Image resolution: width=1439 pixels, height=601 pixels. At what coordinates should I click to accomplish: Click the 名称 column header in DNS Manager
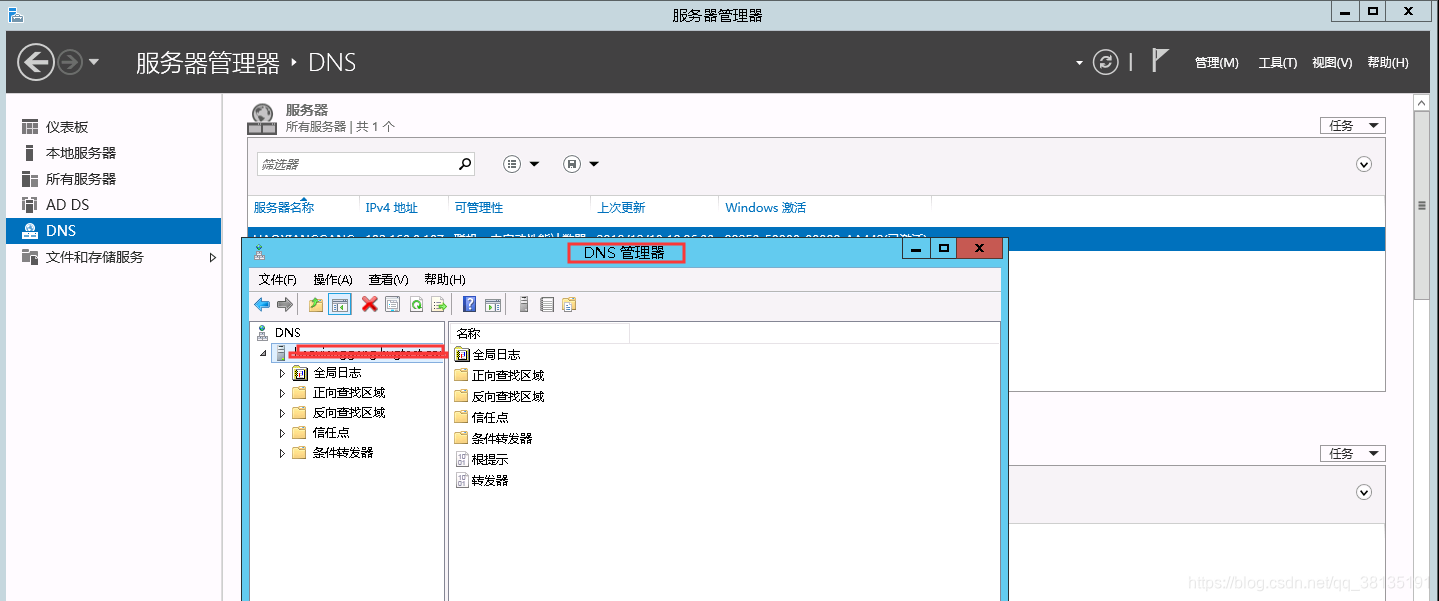pos(539,333)
